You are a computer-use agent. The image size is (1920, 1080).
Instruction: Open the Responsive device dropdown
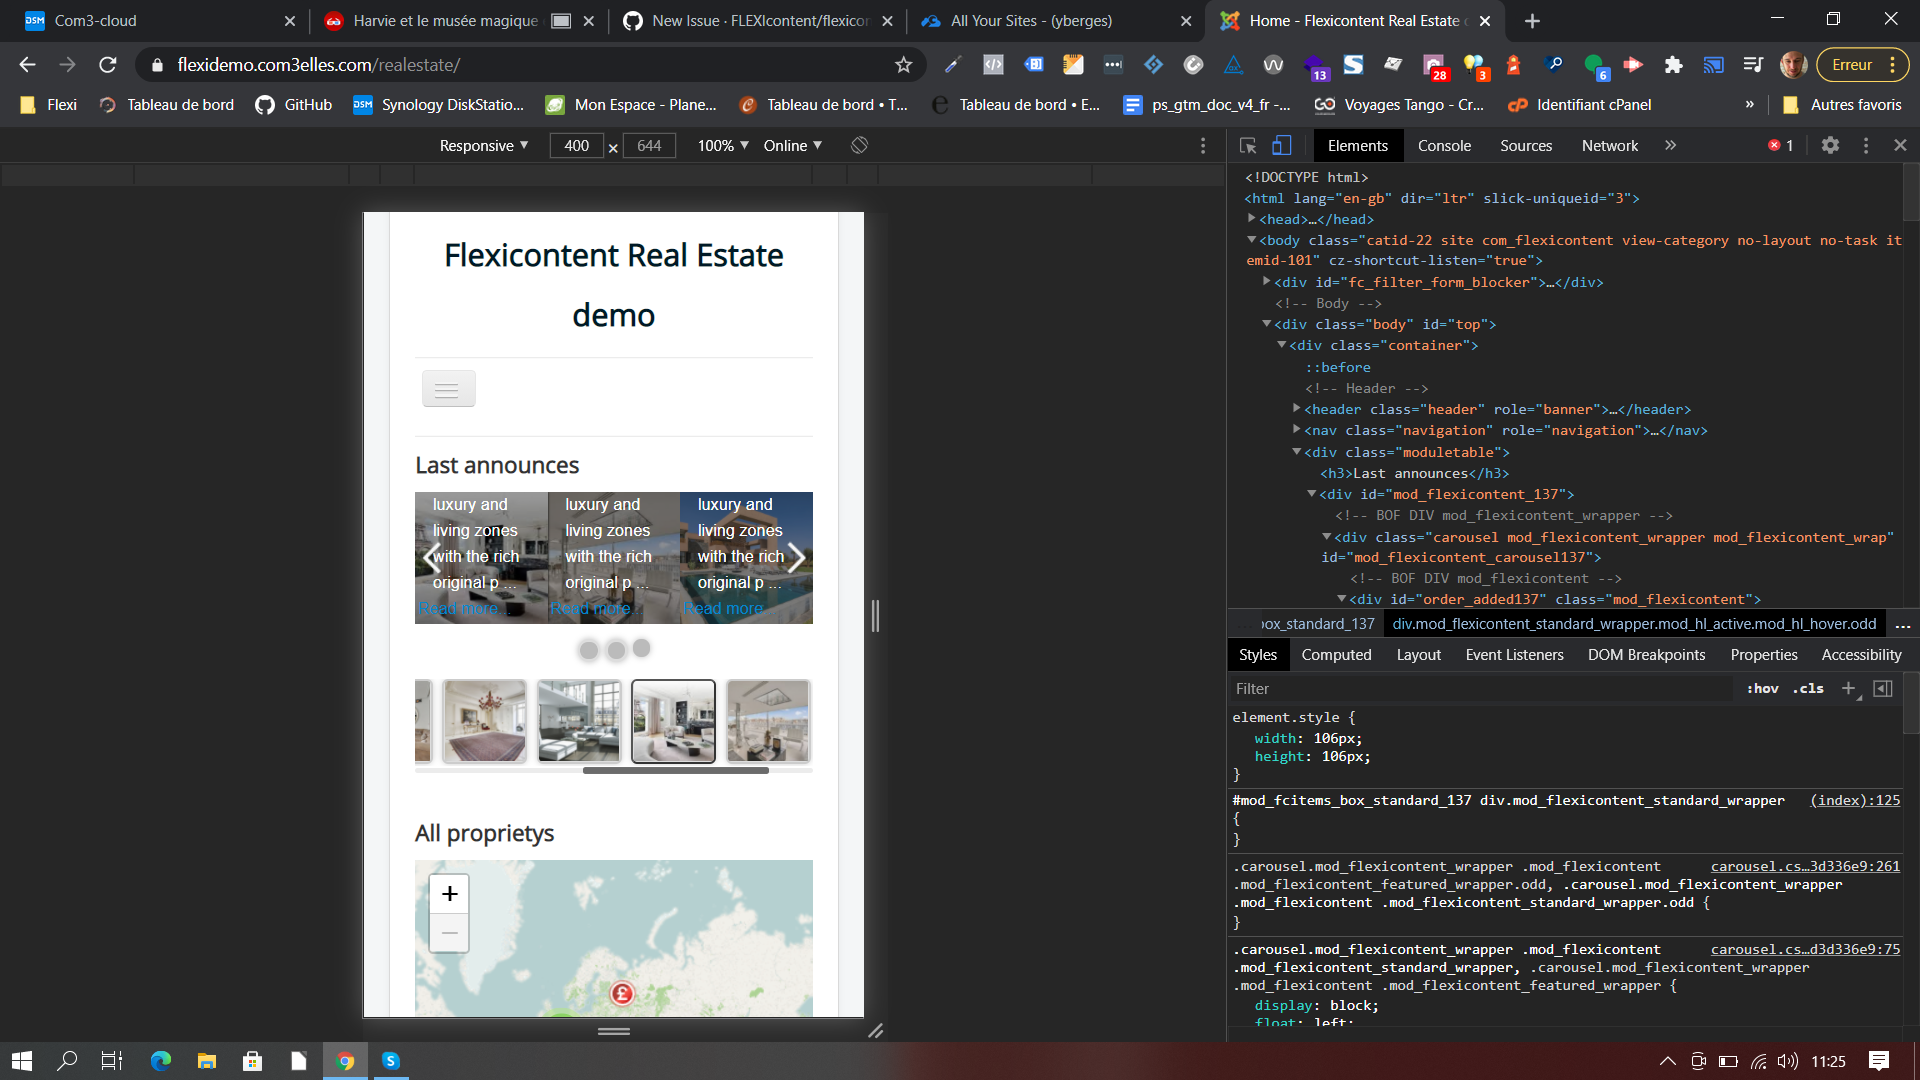(483, 145)
